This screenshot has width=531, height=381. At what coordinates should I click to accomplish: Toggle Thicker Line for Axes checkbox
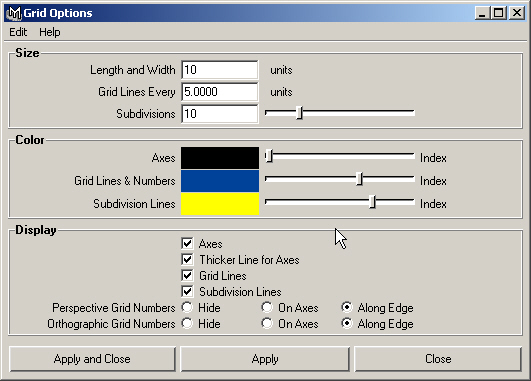(x=187, y=260)
